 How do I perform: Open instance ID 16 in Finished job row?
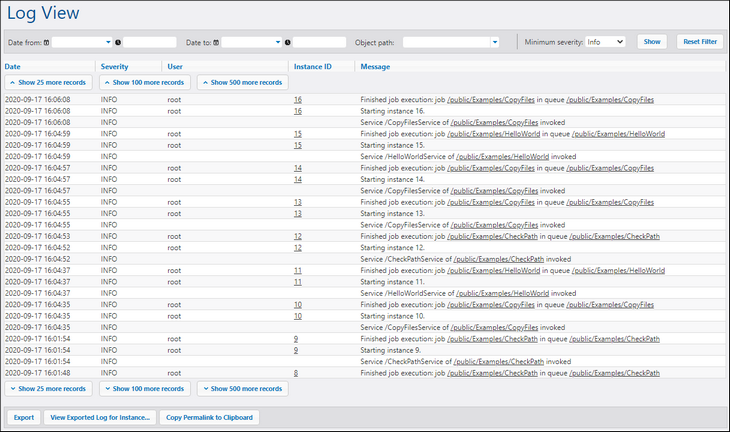coord(298,100)
